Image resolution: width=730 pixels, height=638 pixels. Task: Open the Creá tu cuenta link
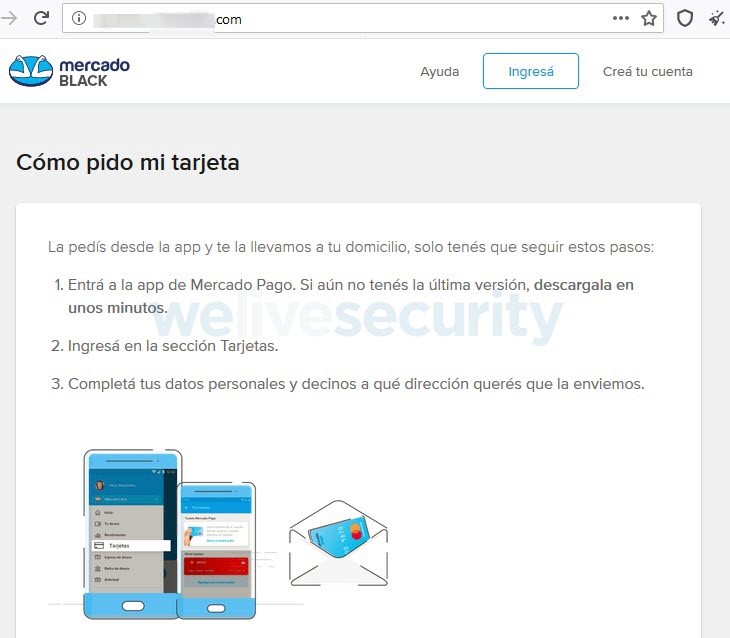pyautogui.click(x=648, y=71)
